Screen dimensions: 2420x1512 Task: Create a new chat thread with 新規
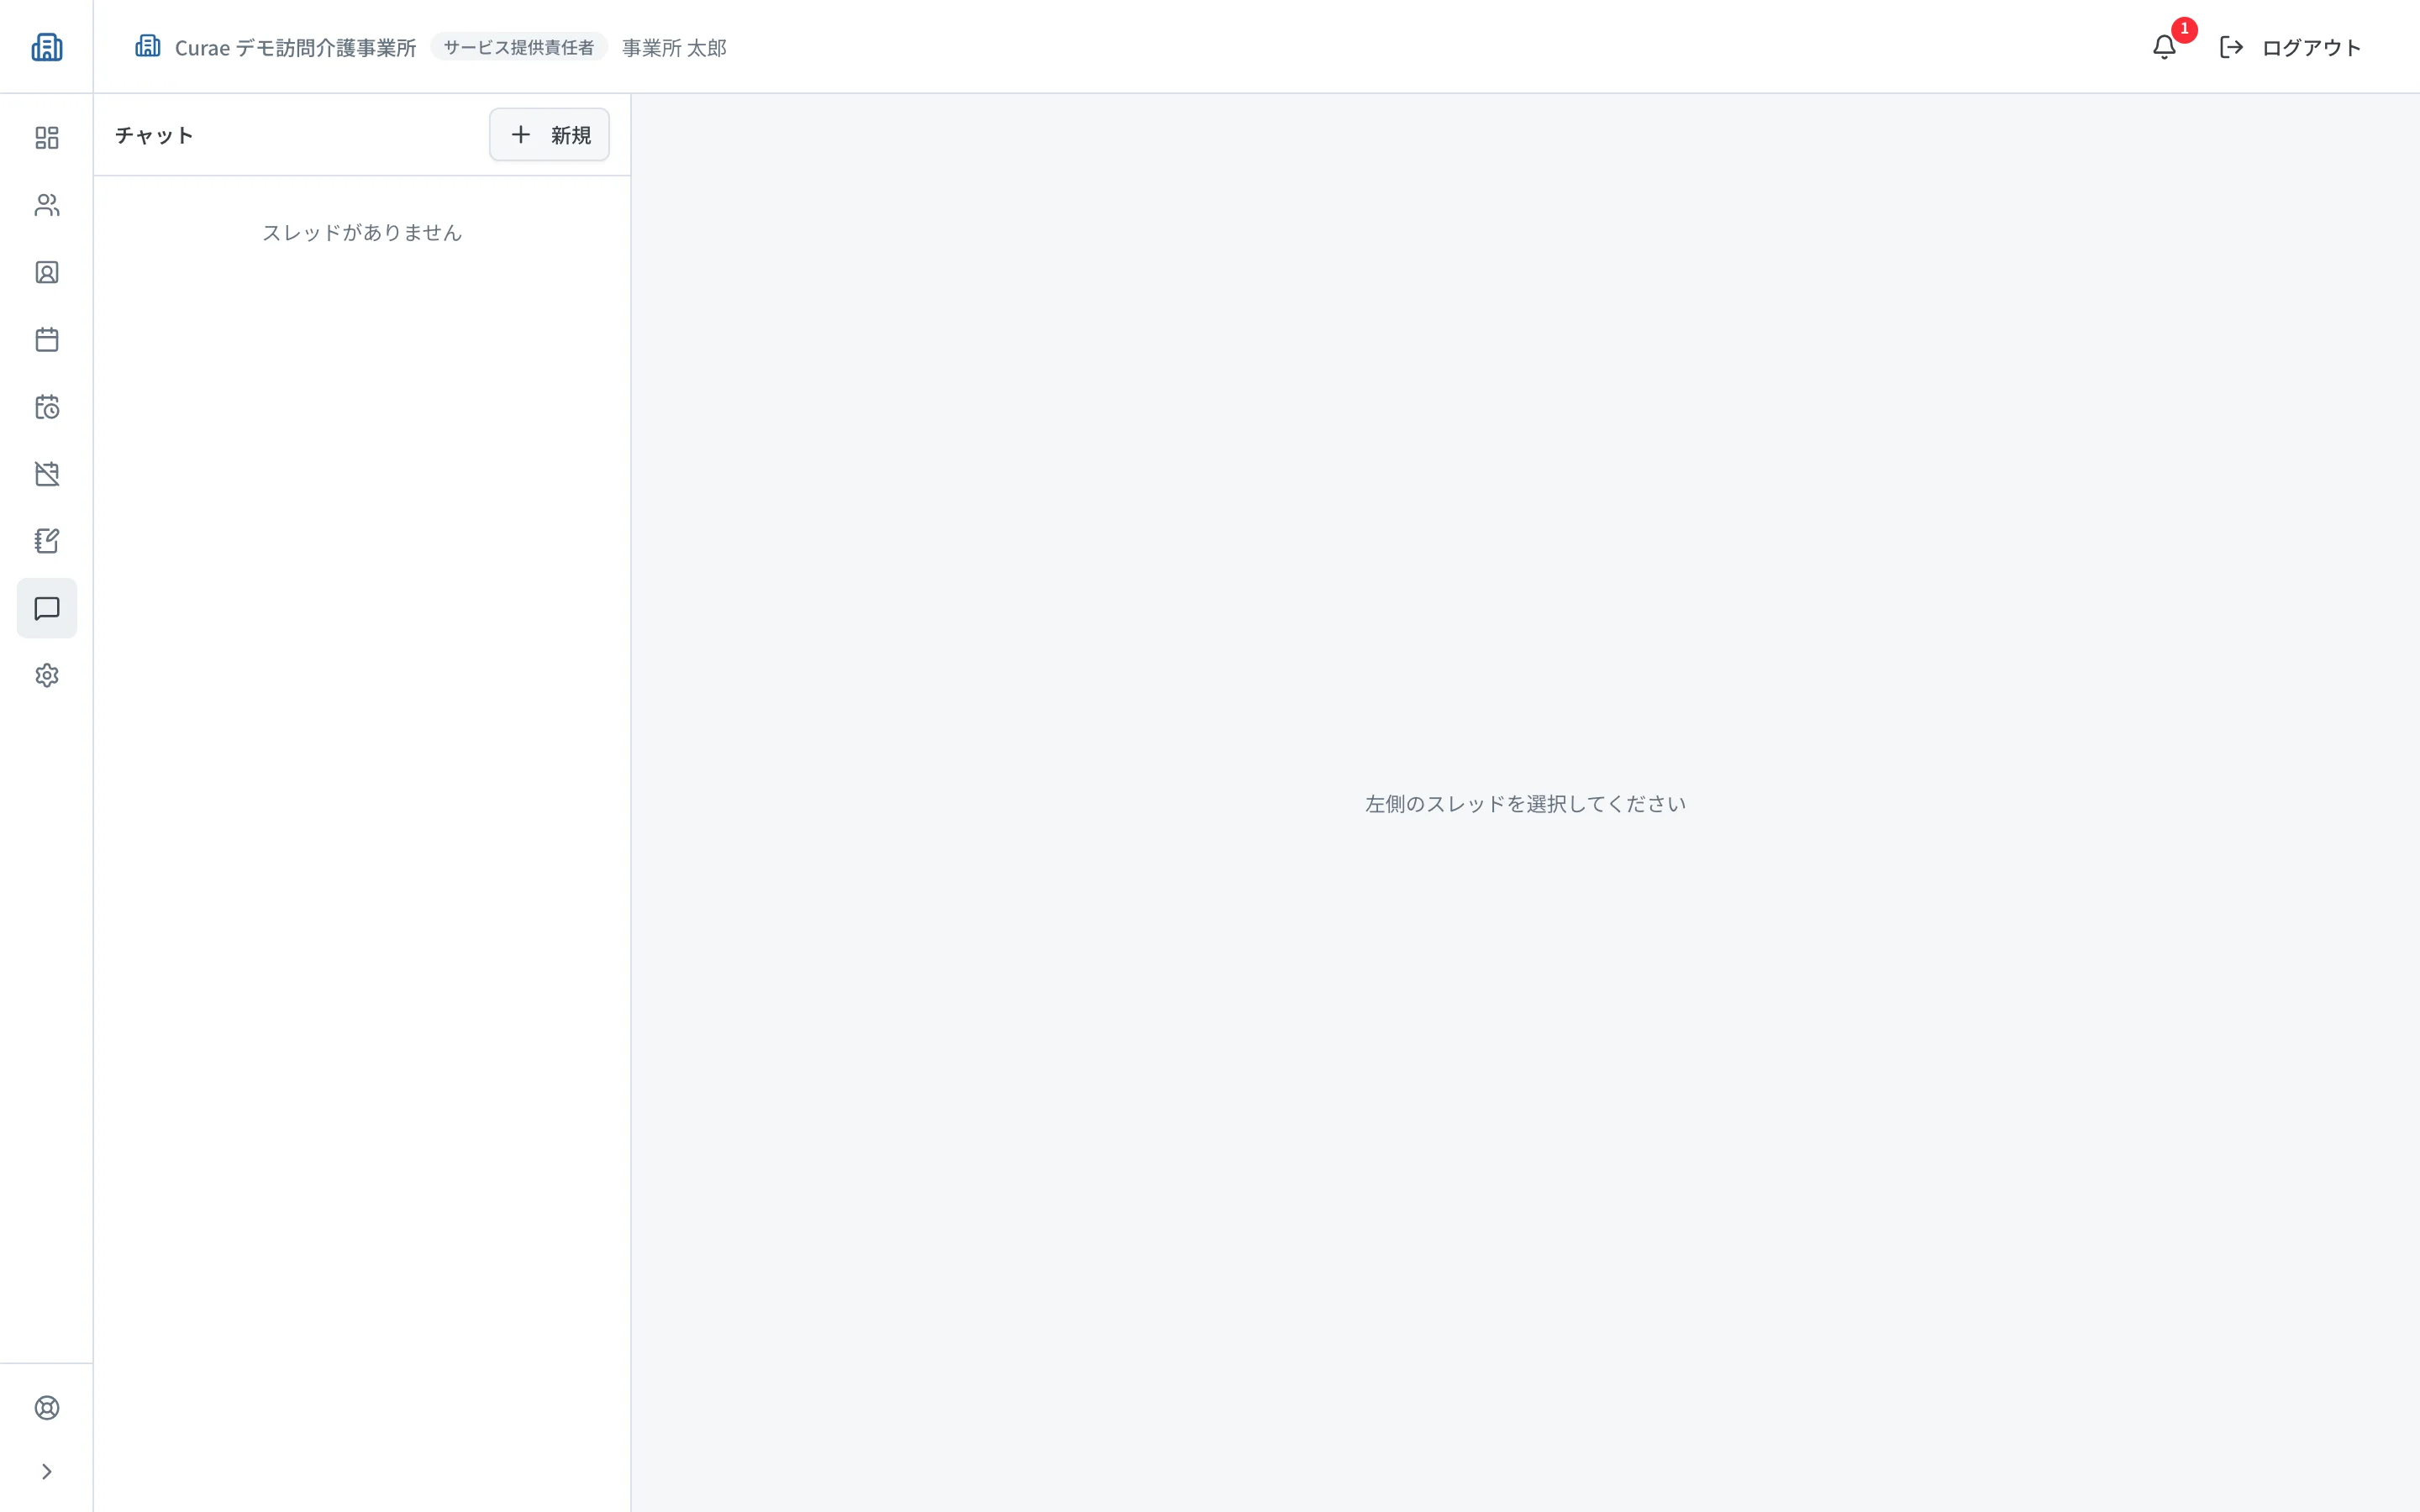coord(549,135)
